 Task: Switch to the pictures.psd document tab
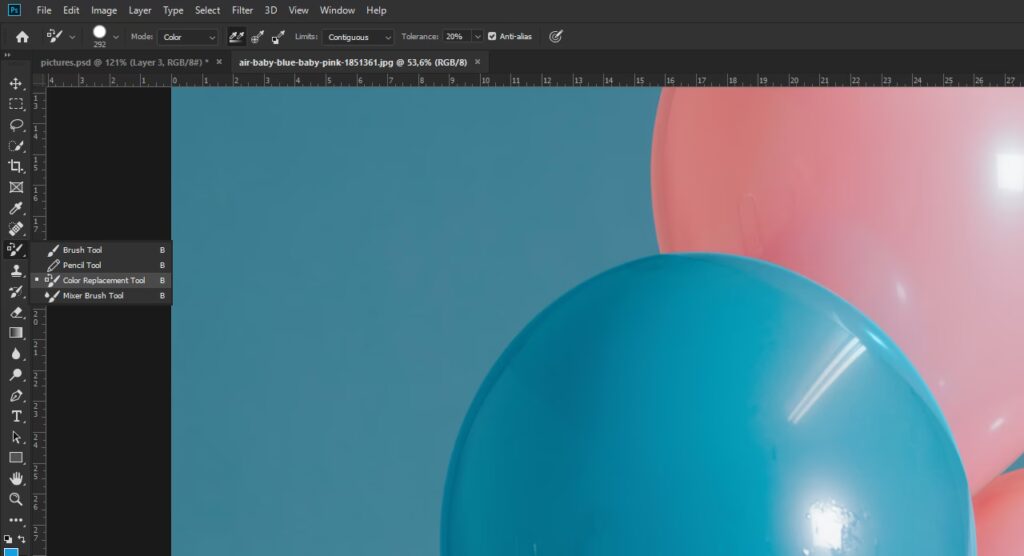coord(122,62)
